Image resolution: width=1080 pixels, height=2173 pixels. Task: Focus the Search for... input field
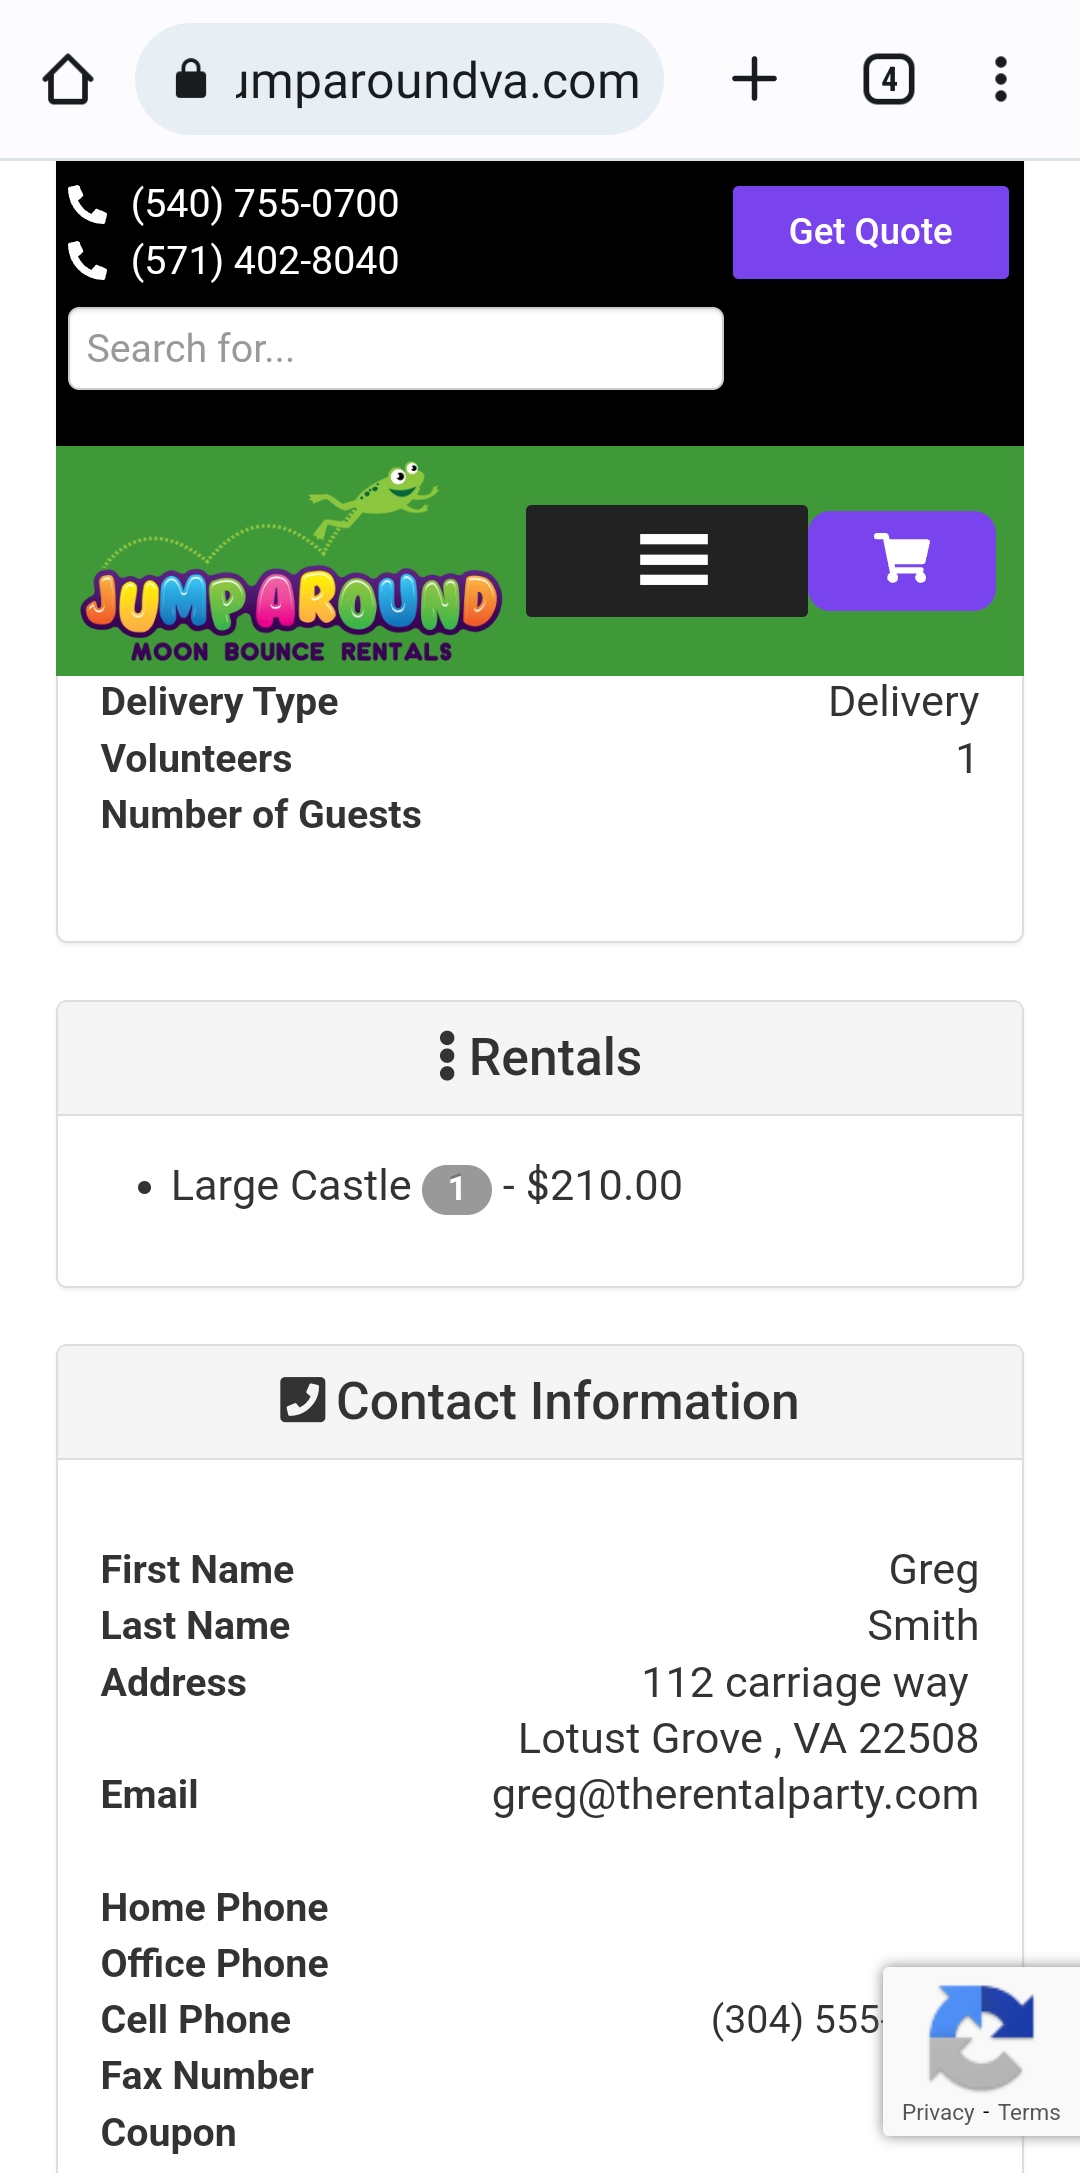coord(395,349)
